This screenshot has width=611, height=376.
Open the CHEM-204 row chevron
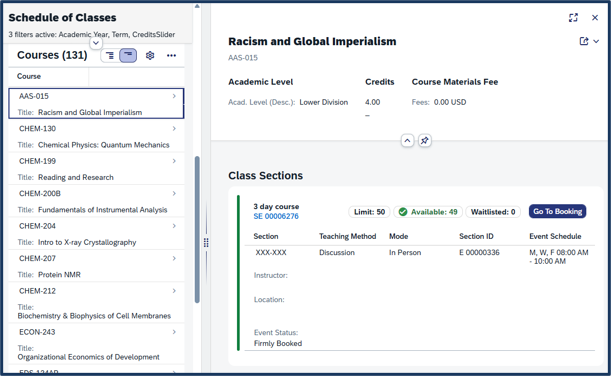[174, 226]
